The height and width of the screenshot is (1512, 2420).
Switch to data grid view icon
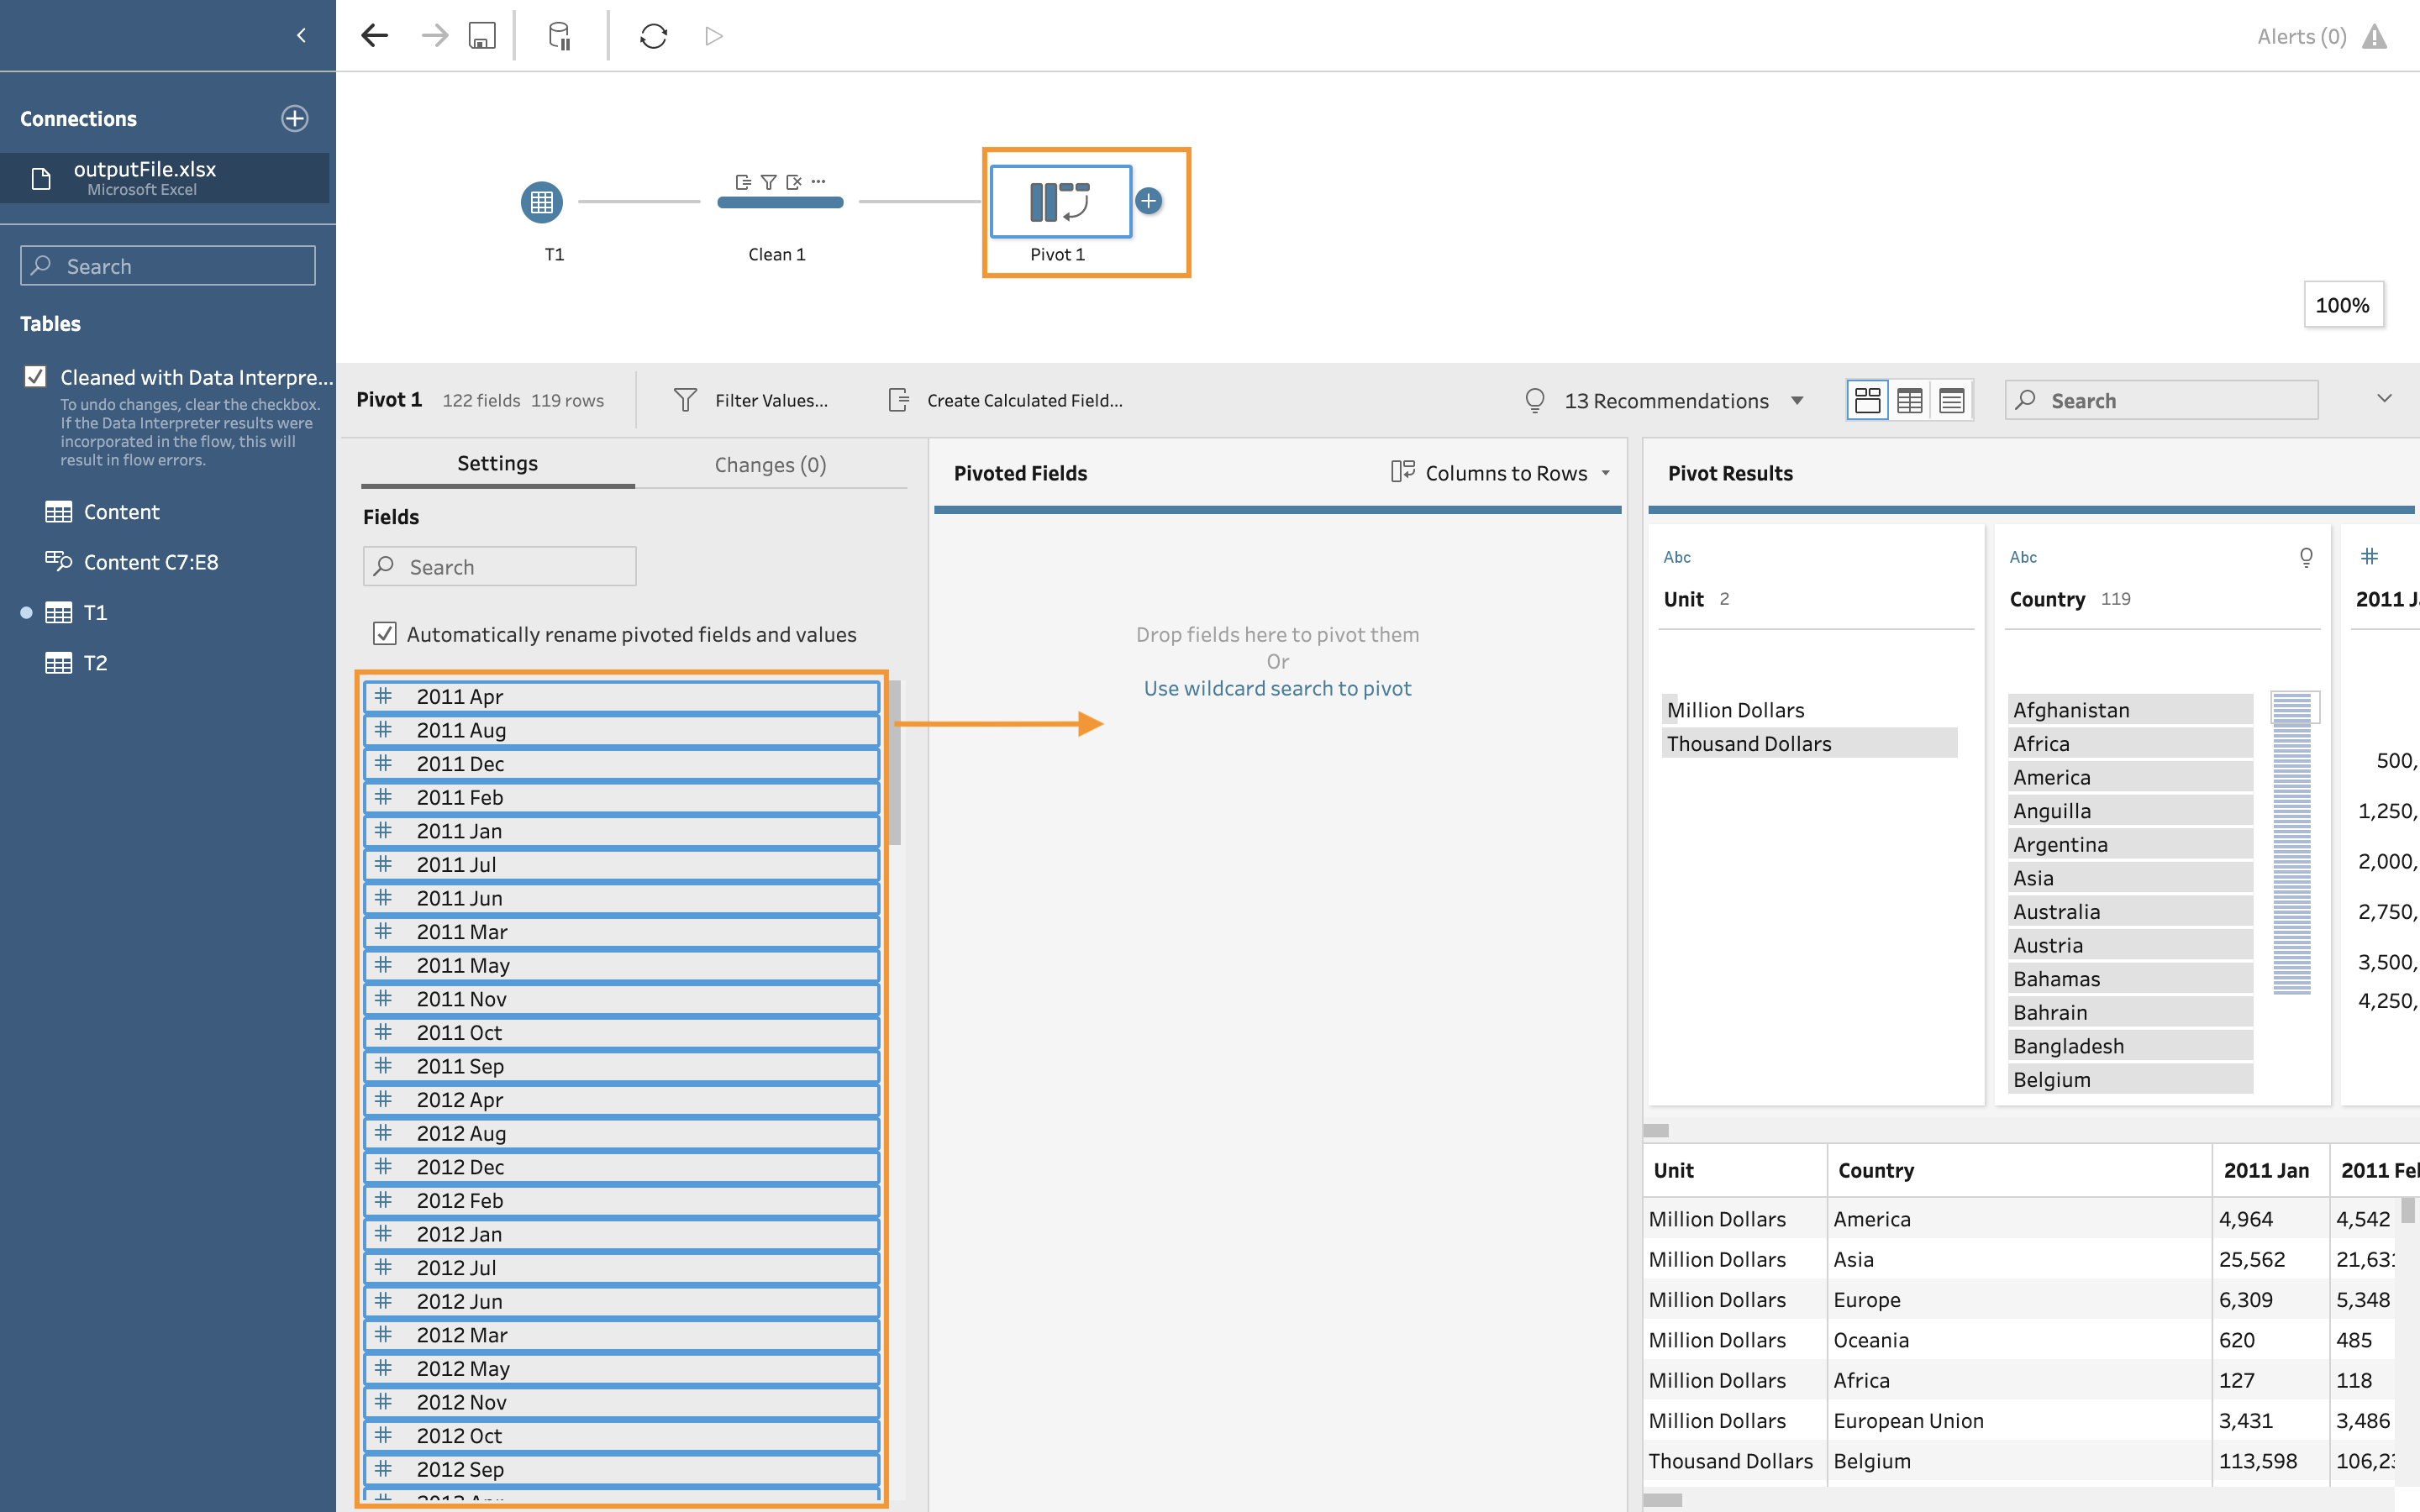click(x=1909, y=400)
